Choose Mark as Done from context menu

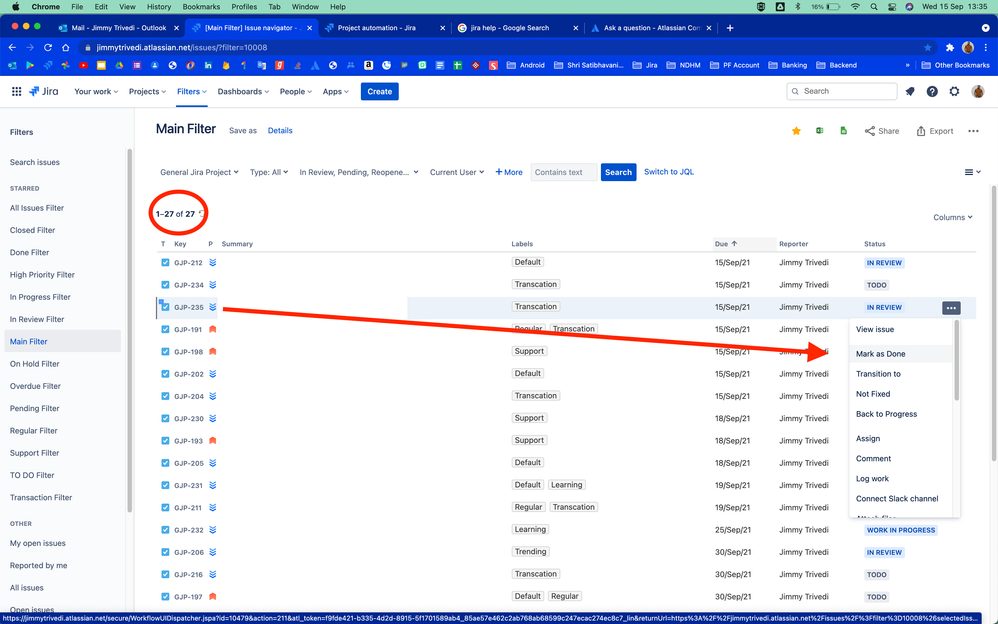(881, 353)
